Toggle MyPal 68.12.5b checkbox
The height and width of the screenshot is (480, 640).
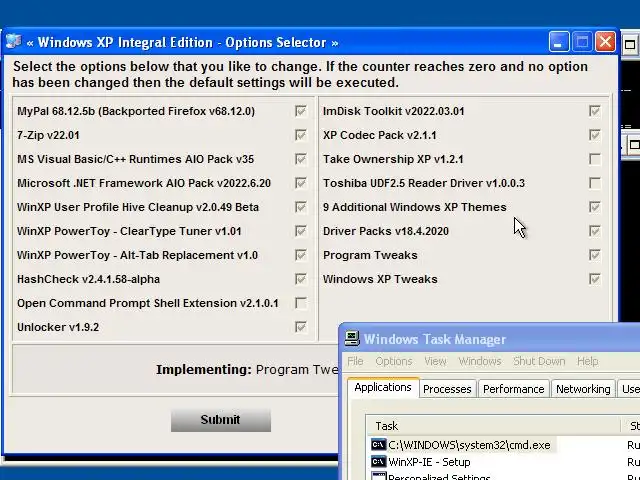pyautogui.click(x=301, y=111)
